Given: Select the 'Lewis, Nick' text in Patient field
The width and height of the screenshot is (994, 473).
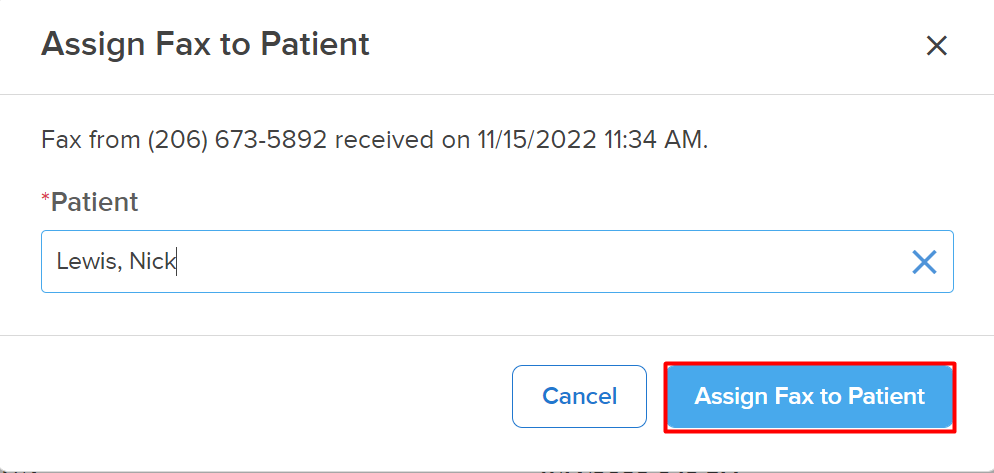Looking at the screenshot, I should coord(115,261).
